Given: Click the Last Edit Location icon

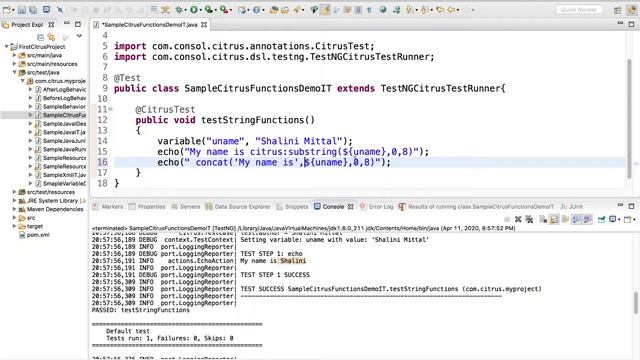Looking at the screenshot, I should pos(440,9).
